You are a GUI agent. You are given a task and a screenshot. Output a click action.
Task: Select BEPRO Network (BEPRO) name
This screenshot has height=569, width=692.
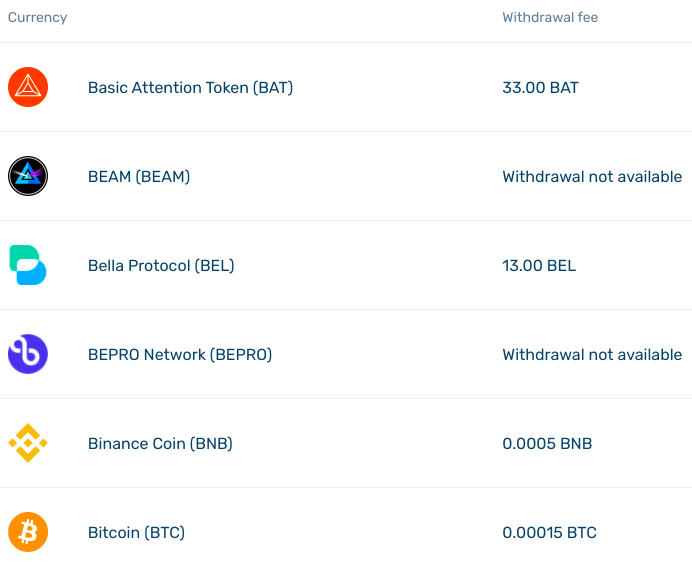click(x=180, y=354)
